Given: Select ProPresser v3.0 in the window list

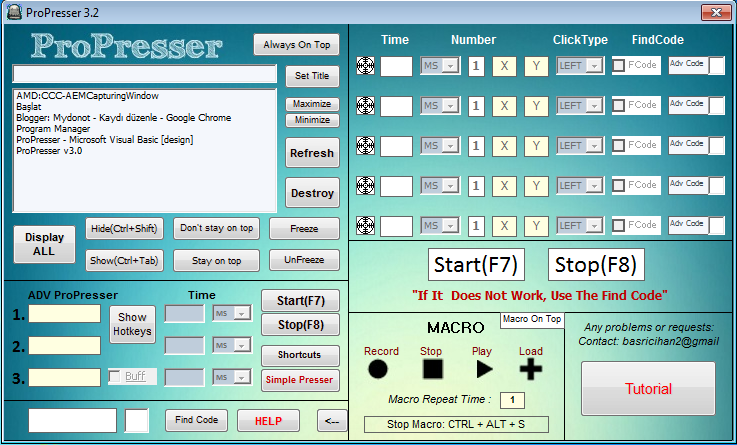Looking at the screenshot, I should tap(49, 151).
